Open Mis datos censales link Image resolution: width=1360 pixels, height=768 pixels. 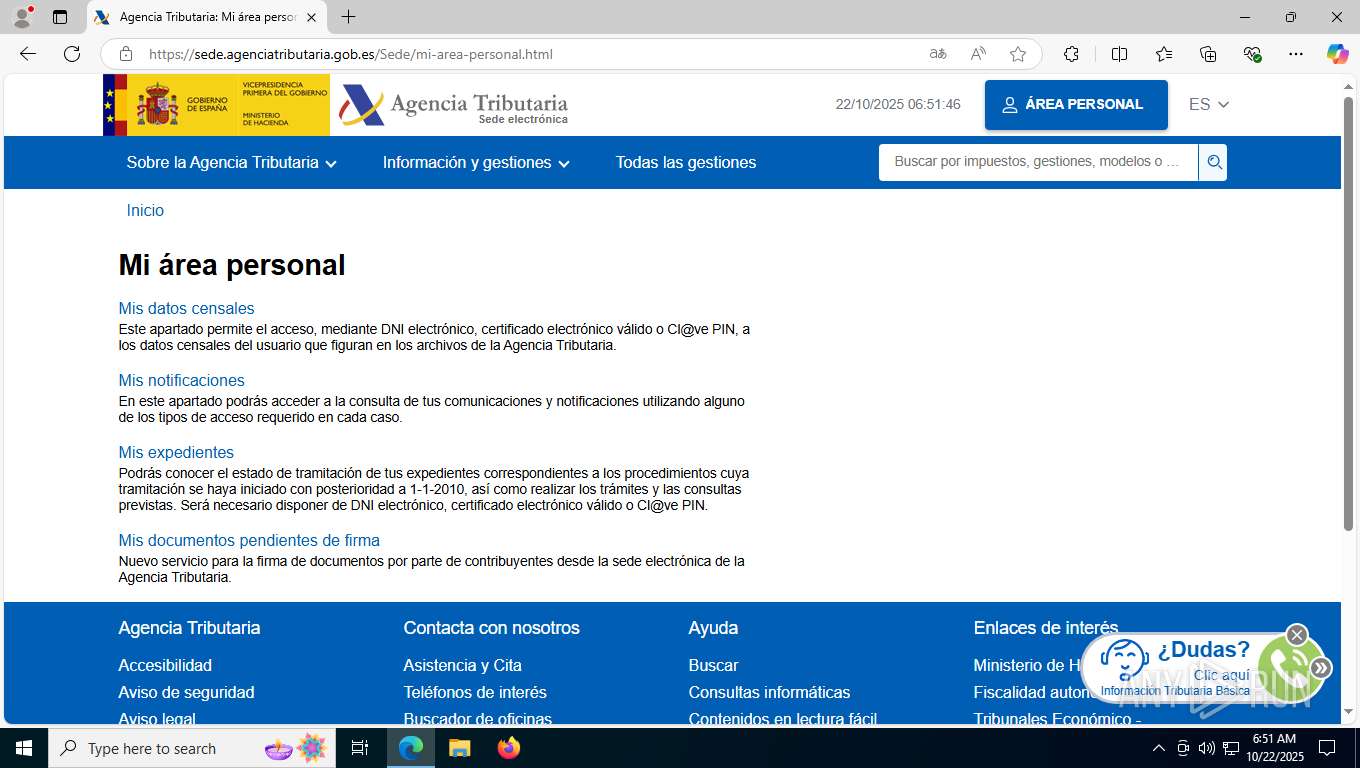[x=187, y=308]
